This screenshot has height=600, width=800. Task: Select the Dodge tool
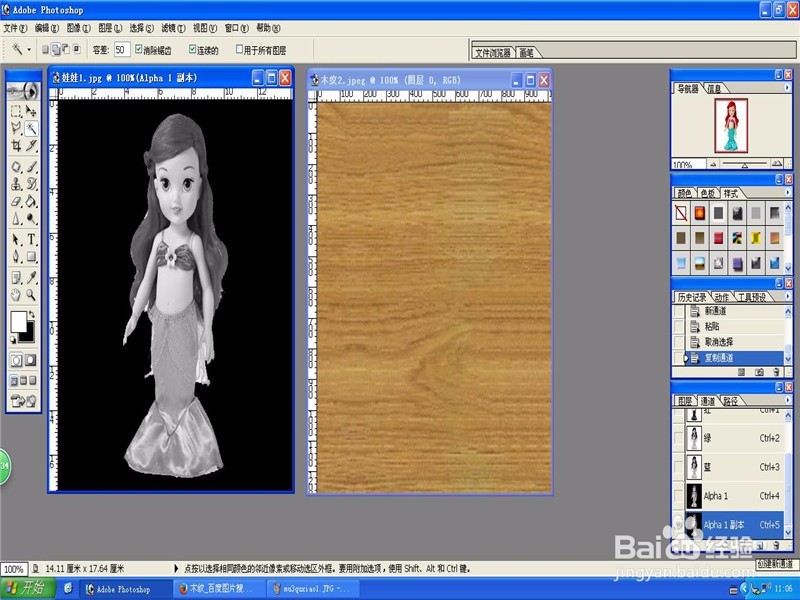(x=31, y=219)
